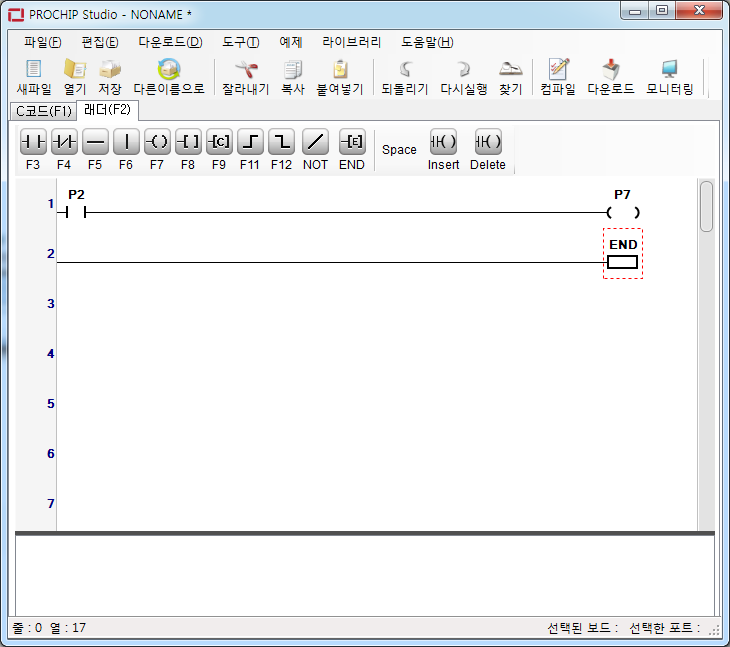The image size is (730, 647).
Task: Click the 다운로드 toolbar icon
Action: click(611, 69)
